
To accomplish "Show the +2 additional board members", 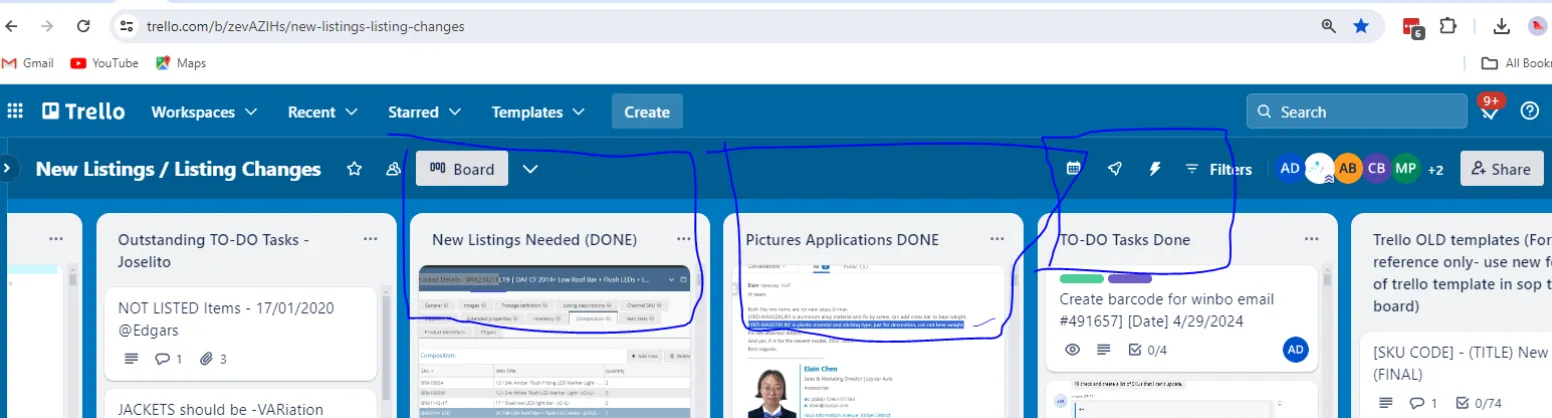I will [x=1436, y=169].
